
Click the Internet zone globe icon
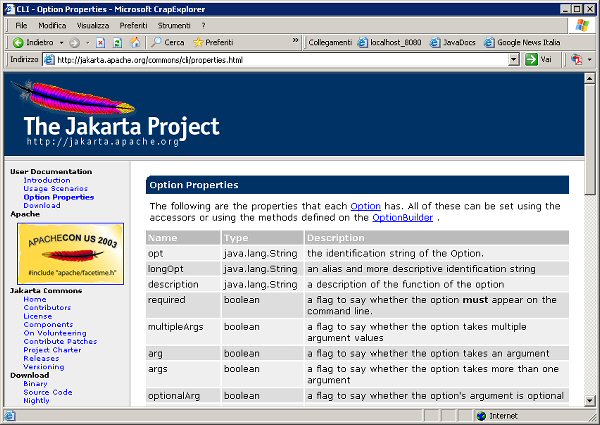(x=481, y=416)
